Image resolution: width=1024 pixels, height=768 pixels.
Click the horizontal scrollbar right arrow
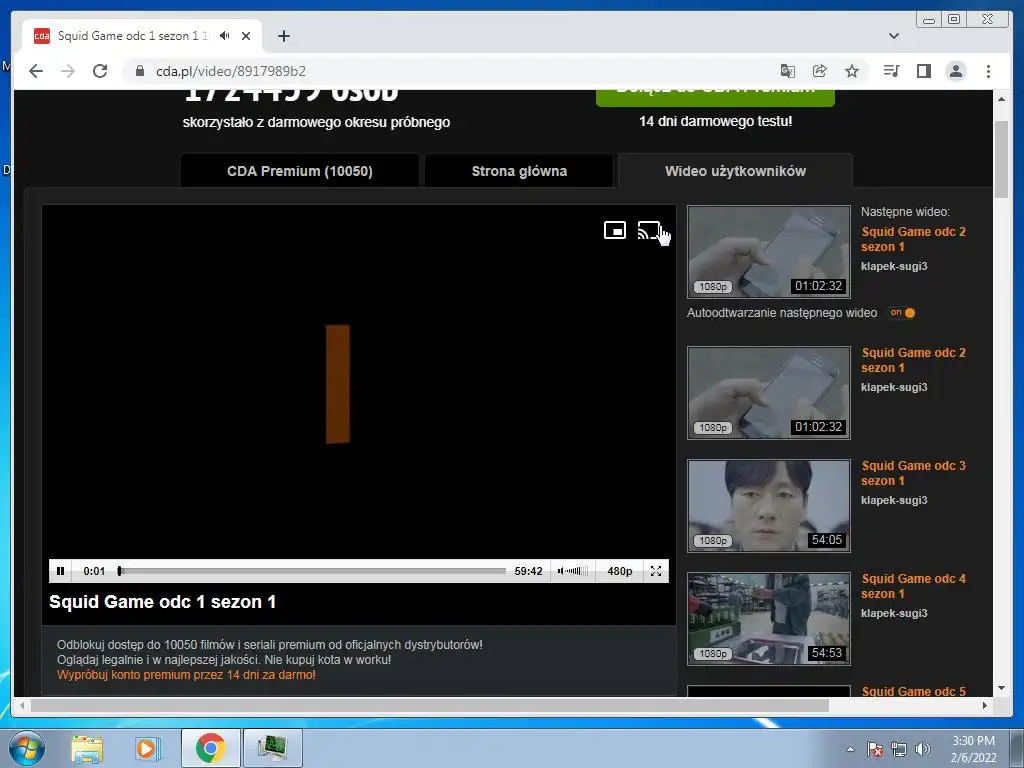click(985, 705)
